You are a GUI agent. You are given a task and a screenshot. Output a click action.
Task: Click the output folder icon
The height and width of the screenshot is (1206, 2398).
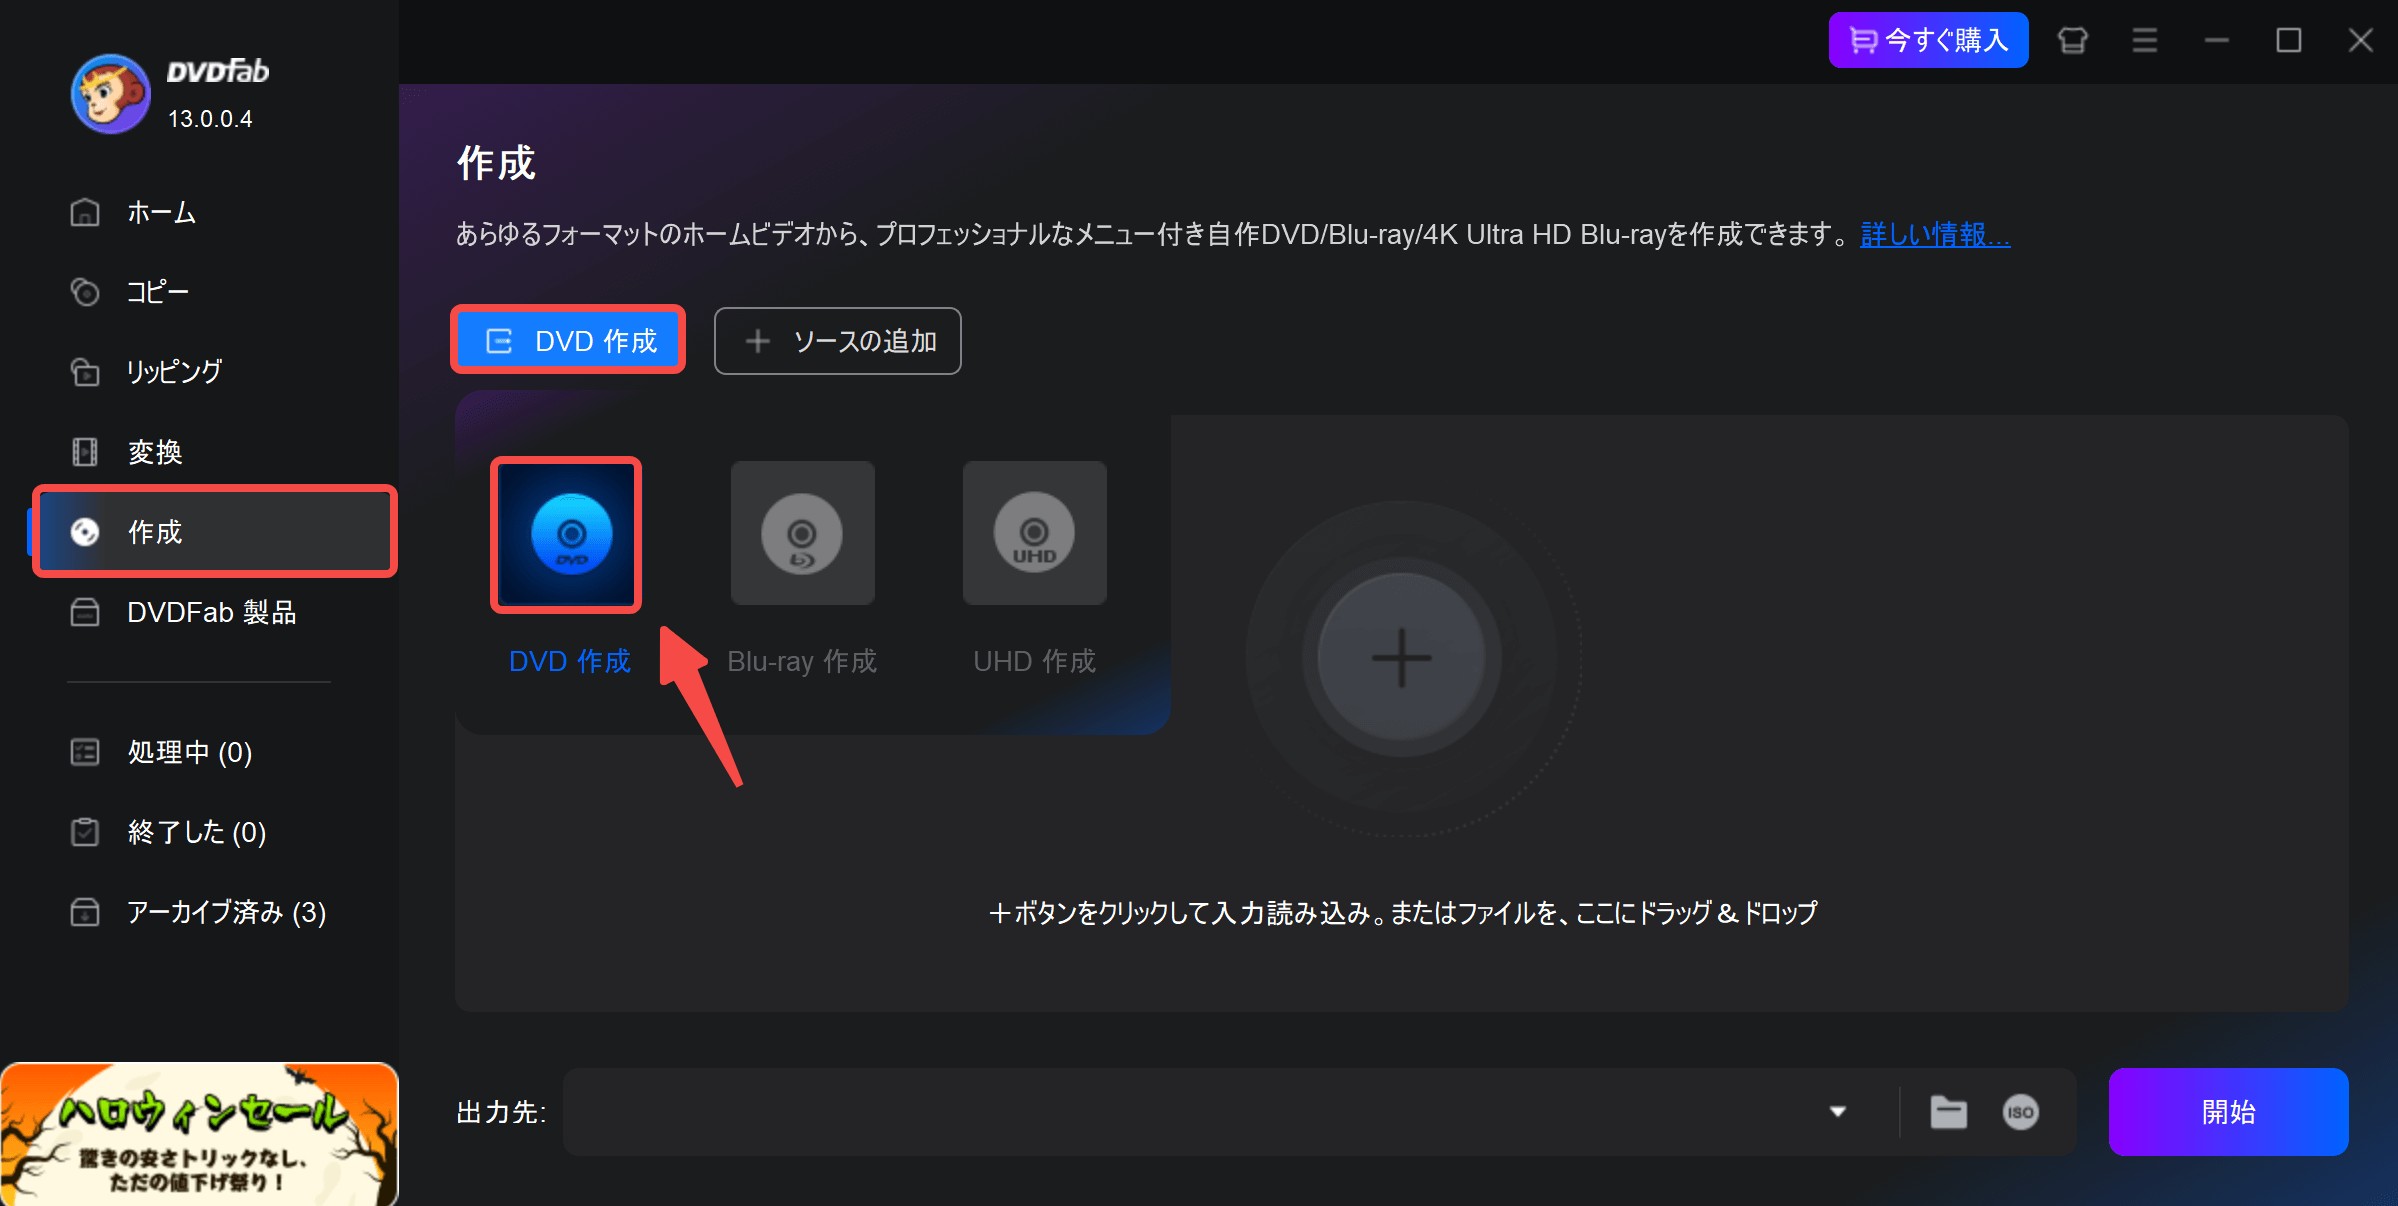(1948, 1112)
